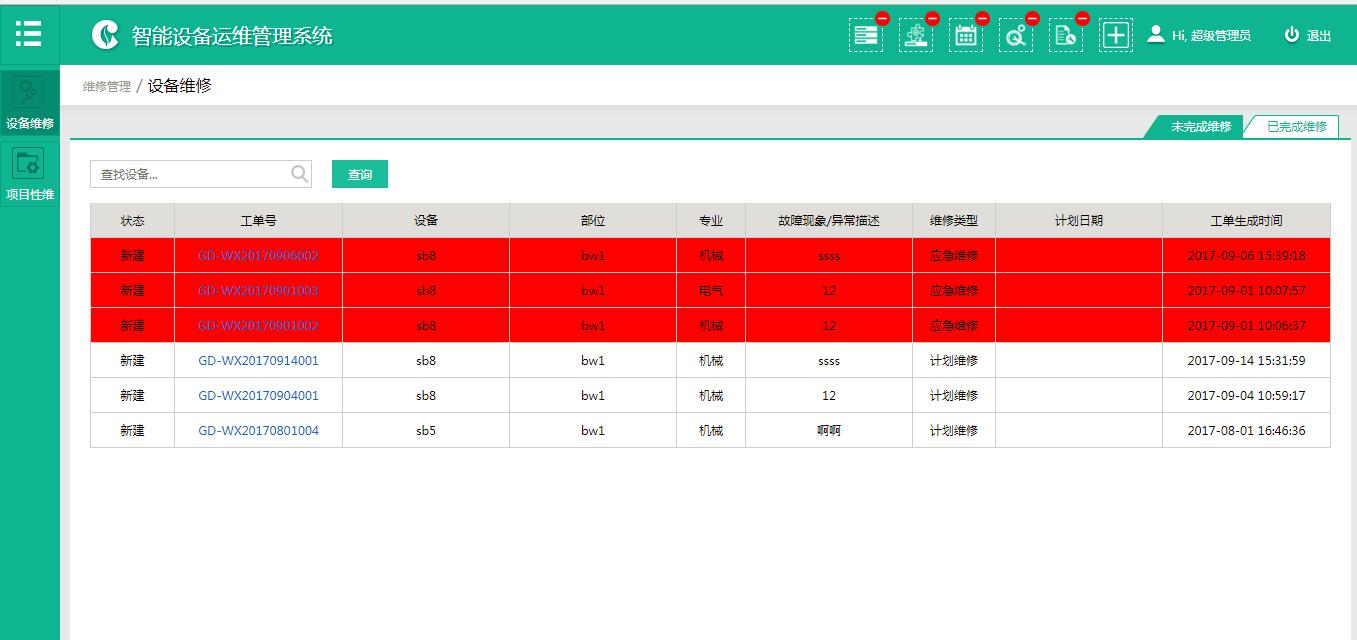Open work order GD-WX20170801004
This screenshot has width=1357, height=640.
tap(258, 430)
